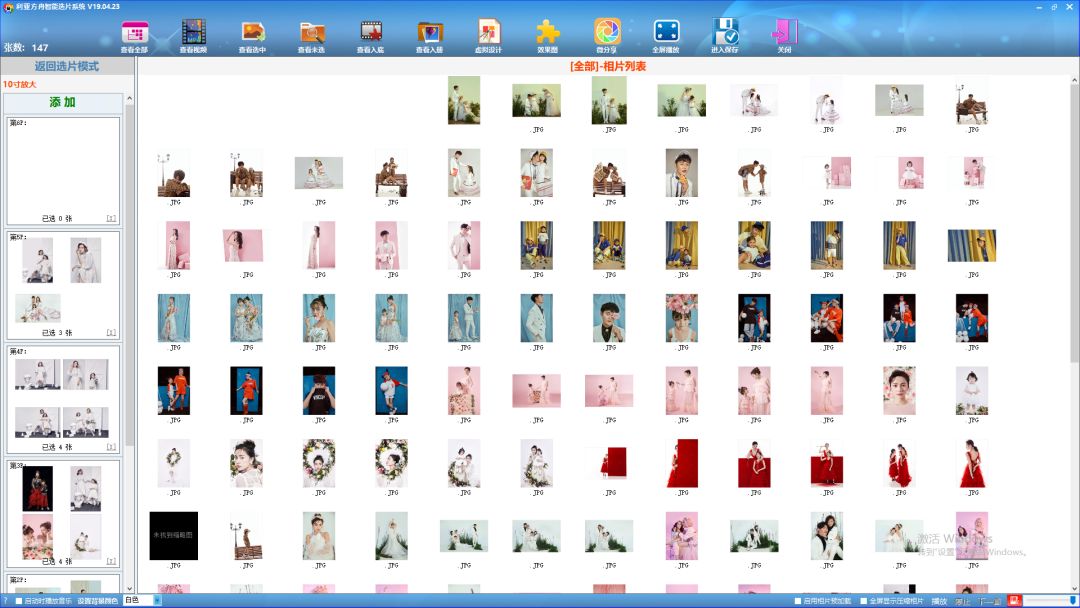Click the 已选 0 张 text
This screenshot has height=608, width=1080.
[x=57, y=218]
